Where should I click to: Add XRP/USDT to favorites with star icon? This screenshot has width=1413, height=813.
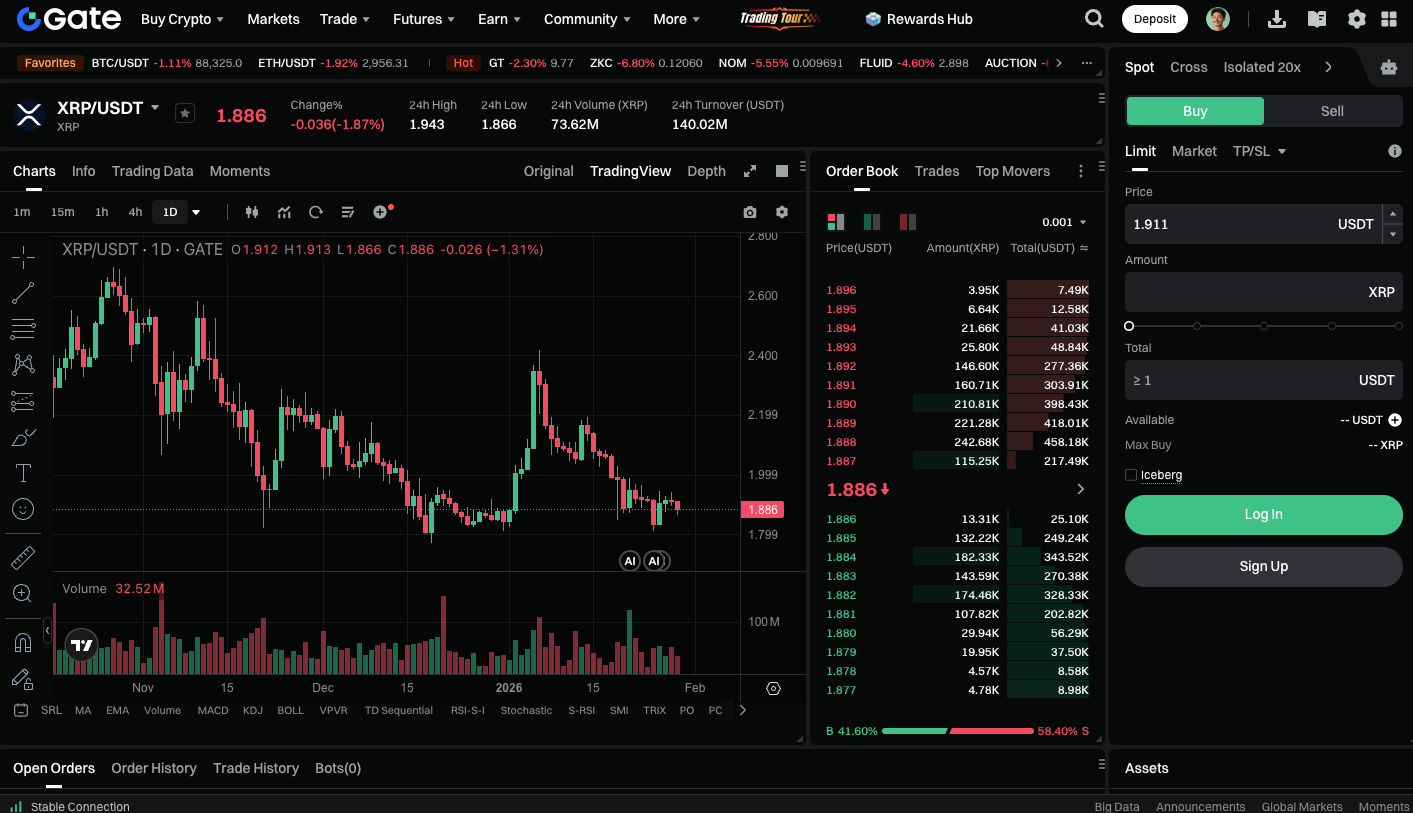(x=185, y=113)
